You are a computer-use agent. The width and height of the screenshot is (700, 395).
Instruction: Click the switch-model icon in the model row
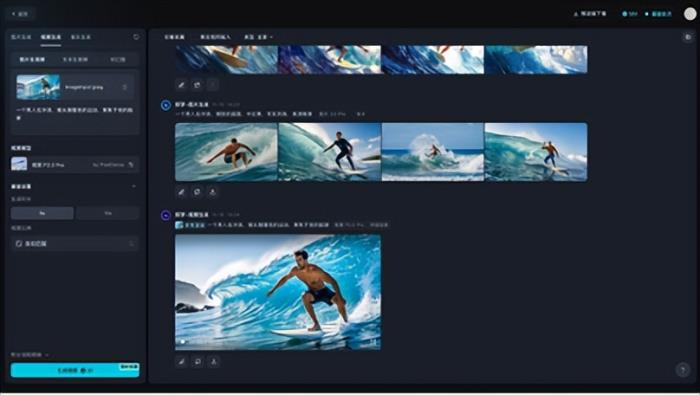tap(131, 165)
